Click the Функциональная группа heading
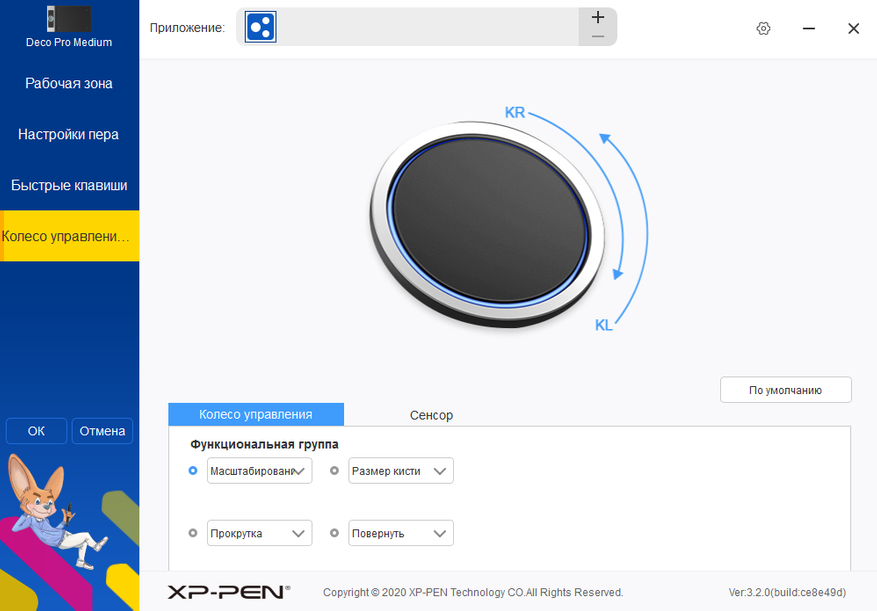The image size is (877, 611). click(x=264, y=444)
